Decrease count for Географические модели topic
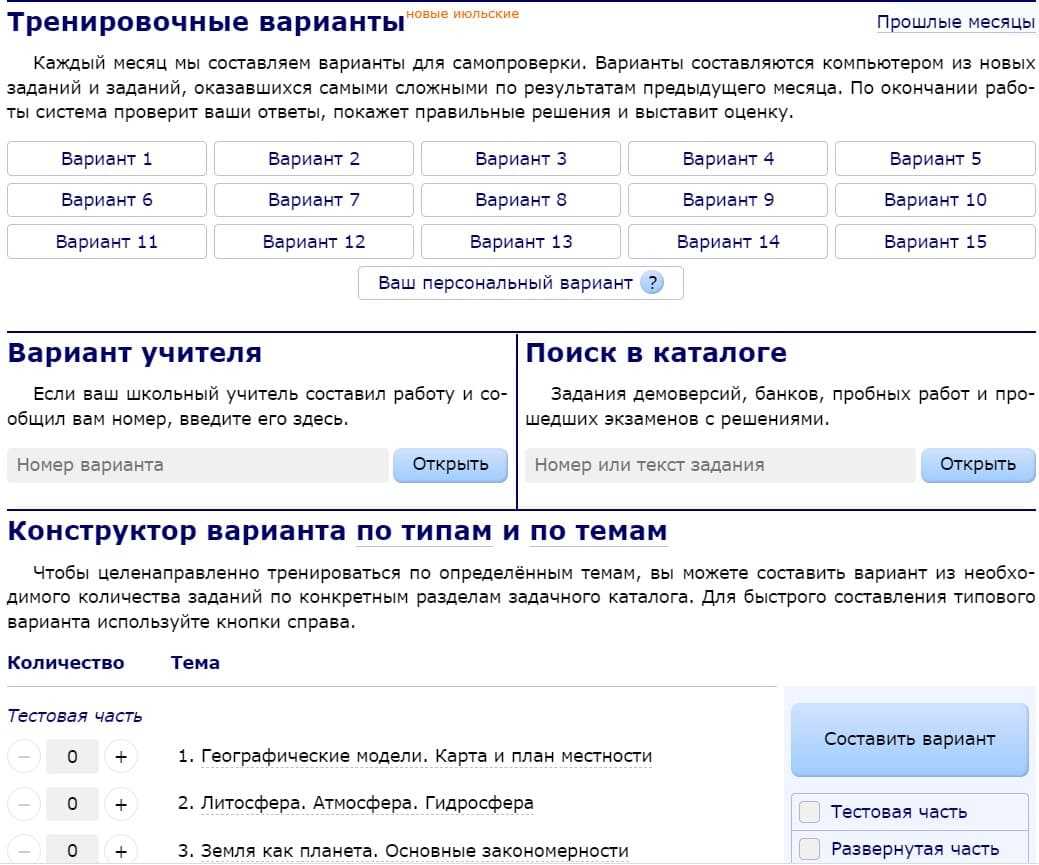 click(x=25, y=757)
